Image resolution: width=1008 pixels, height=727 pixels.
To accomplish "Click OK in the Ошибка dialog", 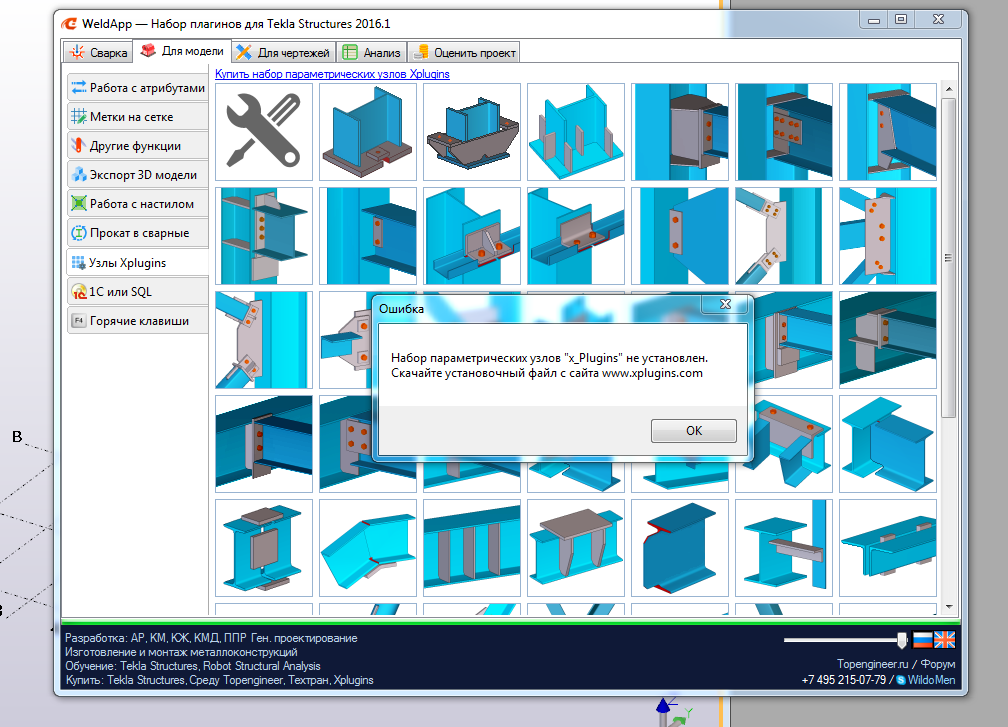I will [694, 431].
